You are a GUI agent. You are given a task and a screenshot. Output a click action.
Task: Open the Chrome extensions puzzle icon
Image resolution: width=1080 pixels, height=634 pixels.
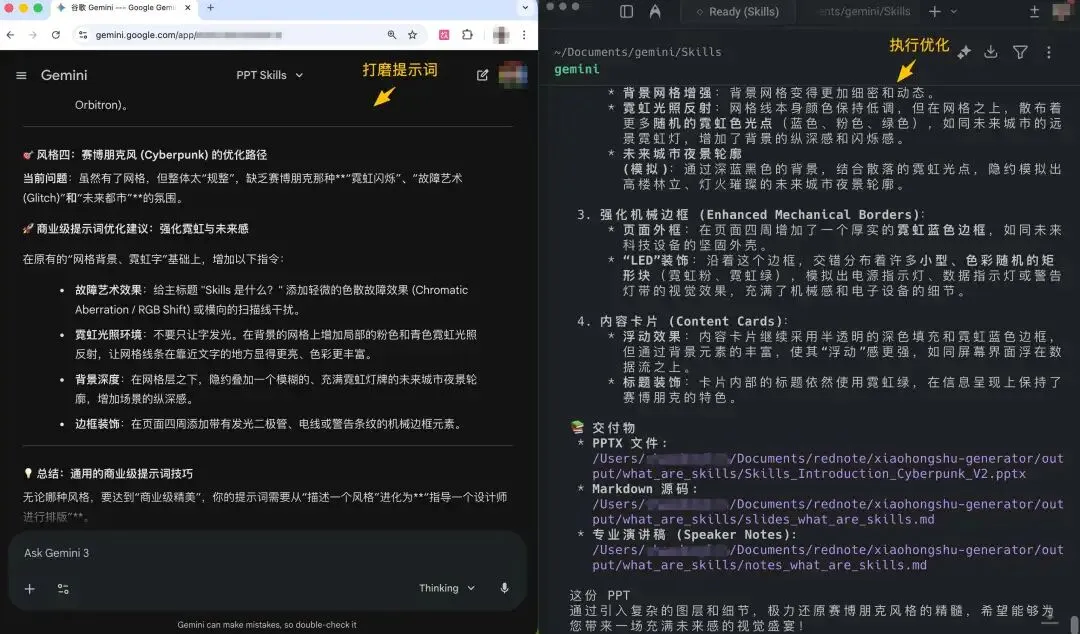[468, 34]
